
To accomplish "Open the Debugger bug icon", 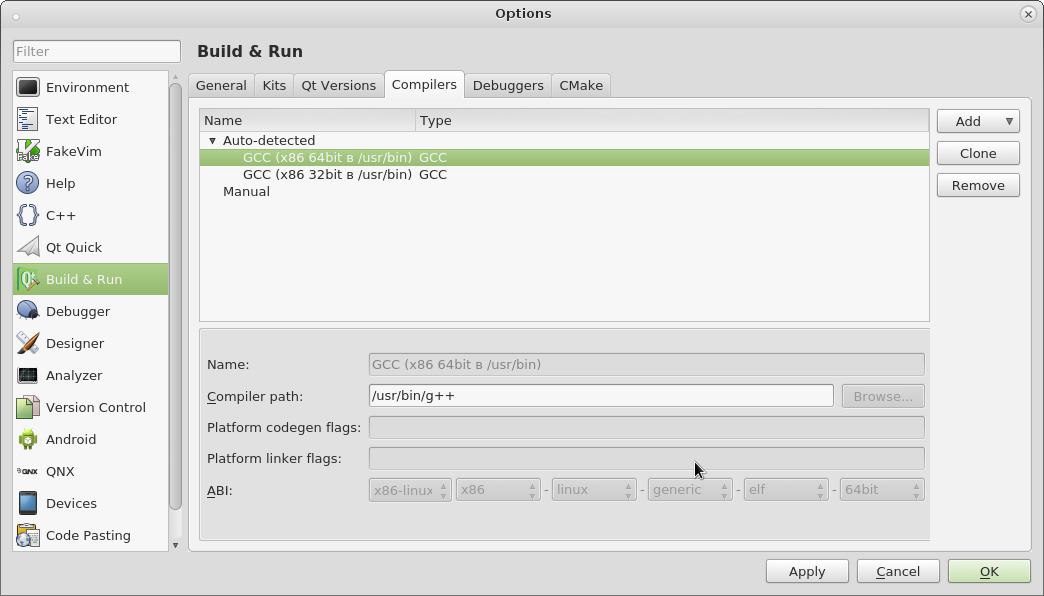I will [x=28, y=311].
